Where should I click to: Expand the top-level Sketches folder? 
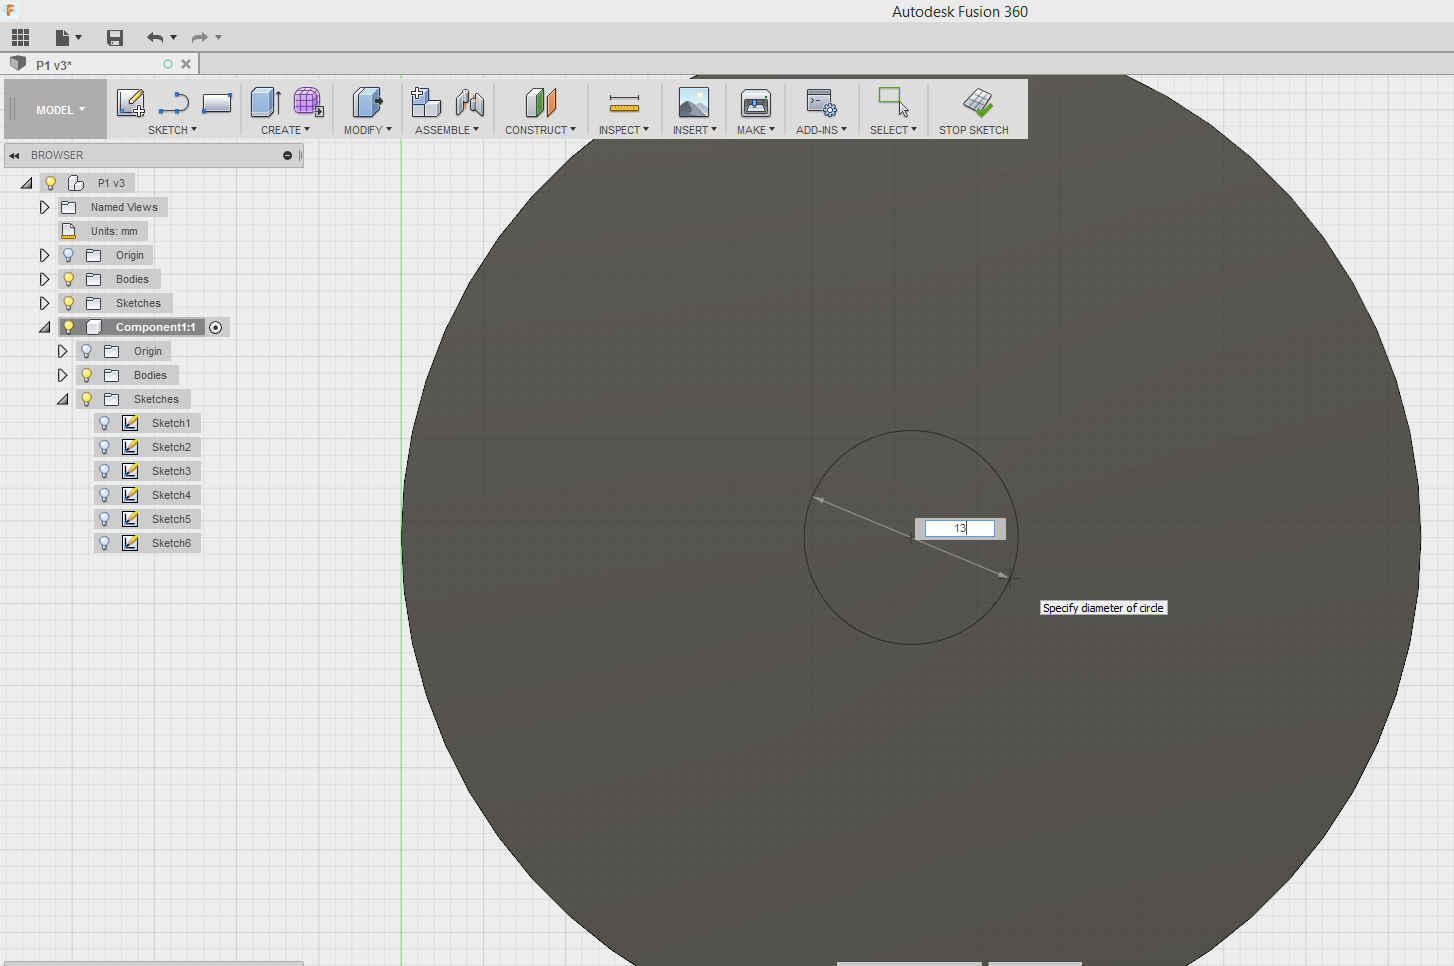pos(44,303)
